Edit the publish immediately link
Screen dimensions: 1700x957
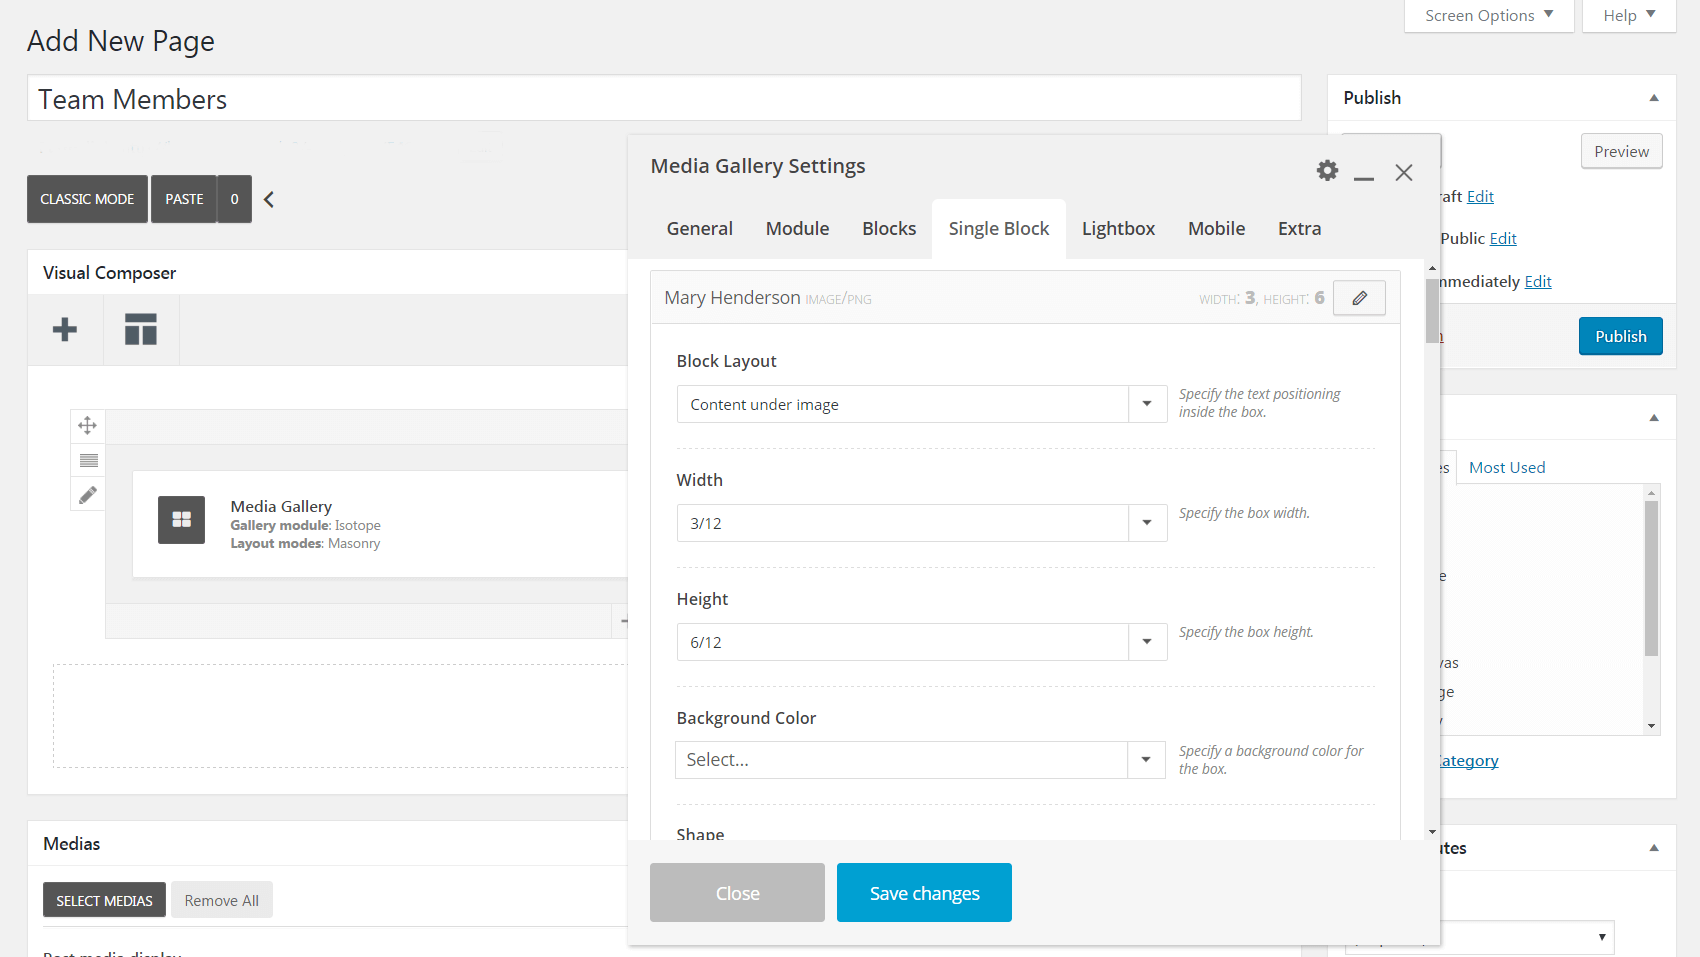pos(1538,282)
